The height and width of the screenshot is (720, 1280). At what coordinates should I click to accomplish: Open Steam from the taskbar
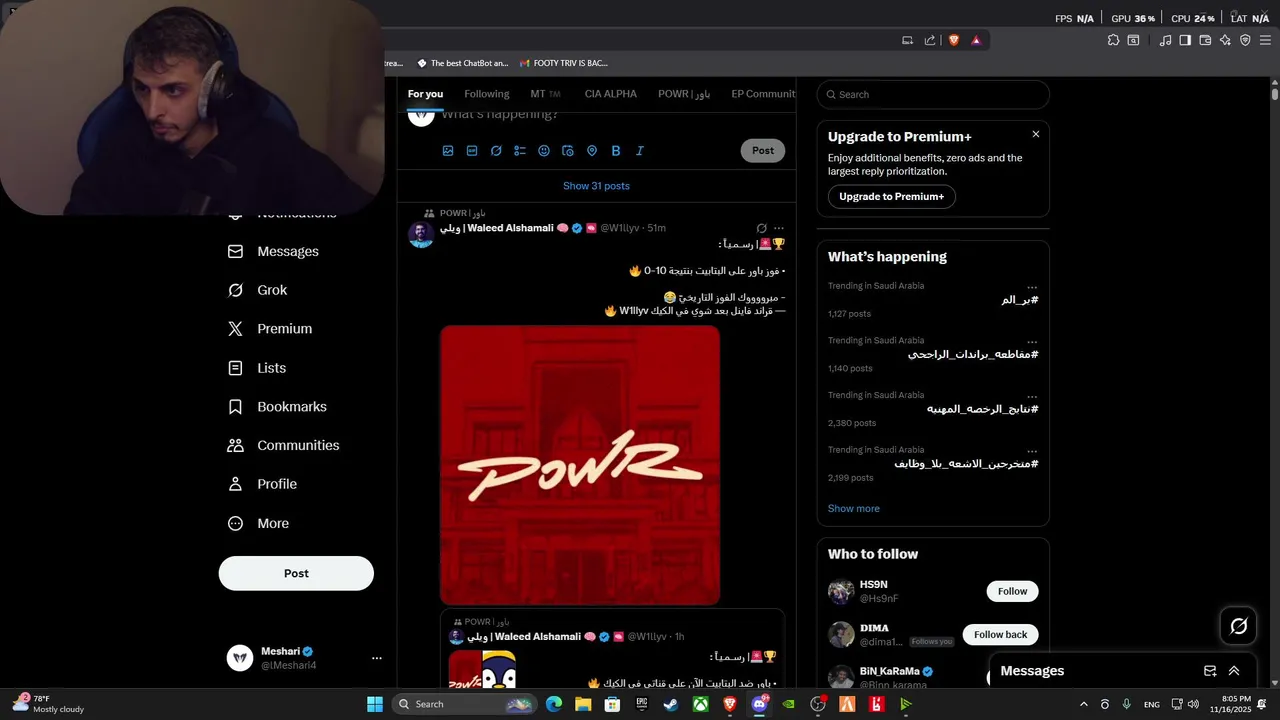(x=671, y=704)
